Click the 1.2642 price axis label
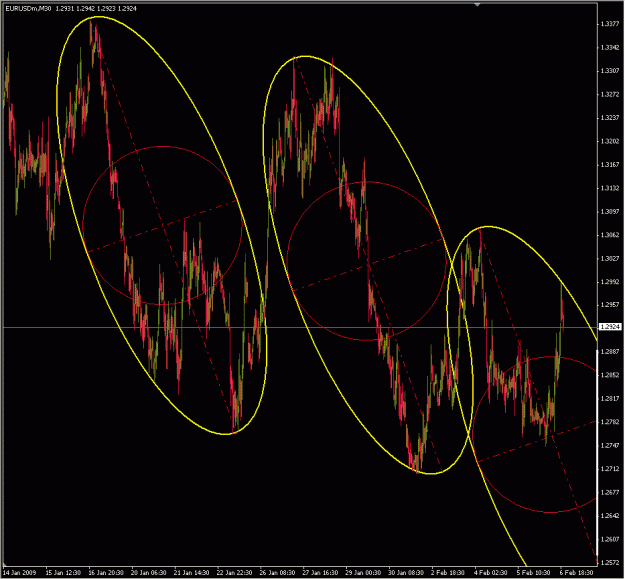 point(610,516)
